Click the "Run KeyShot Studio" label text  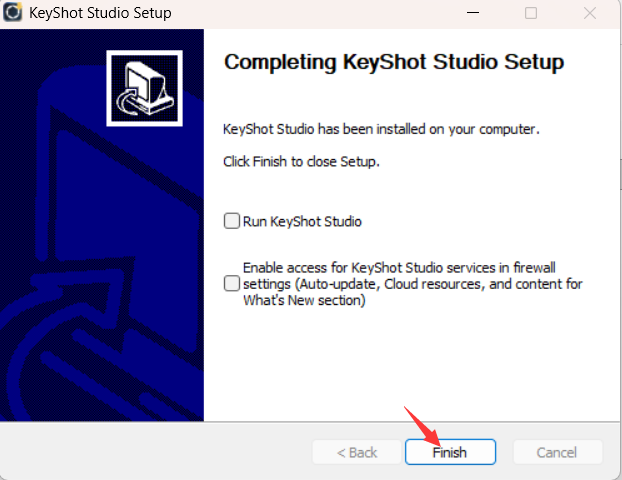click(x=302, y=221)
